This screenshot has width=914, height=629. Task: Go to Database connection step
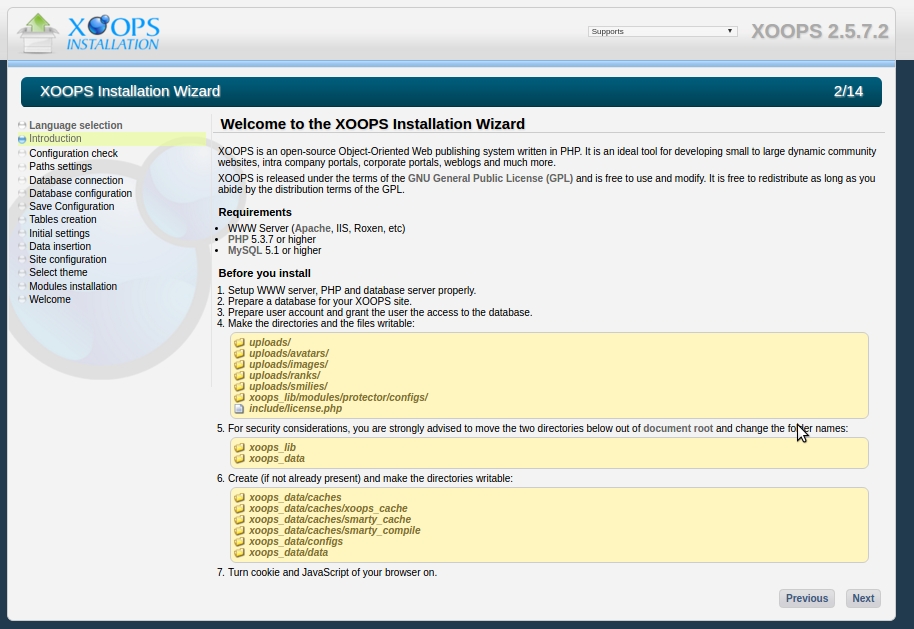tap(76, 180)
